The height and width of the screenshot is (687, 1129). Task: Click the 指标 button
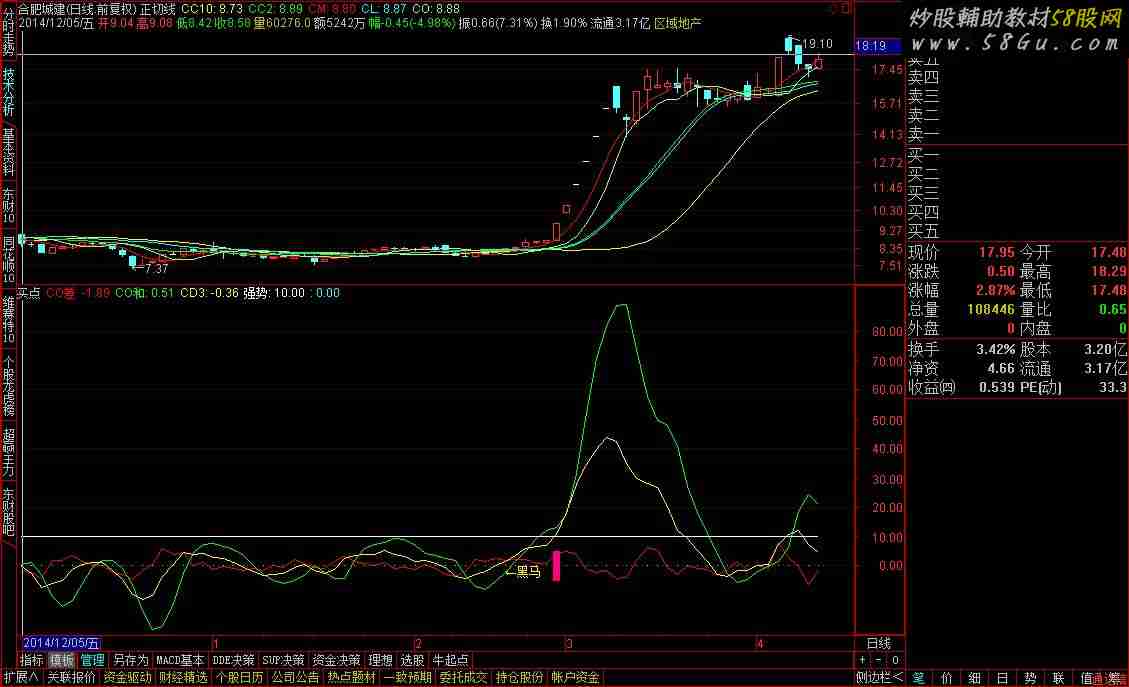[32, 660]
